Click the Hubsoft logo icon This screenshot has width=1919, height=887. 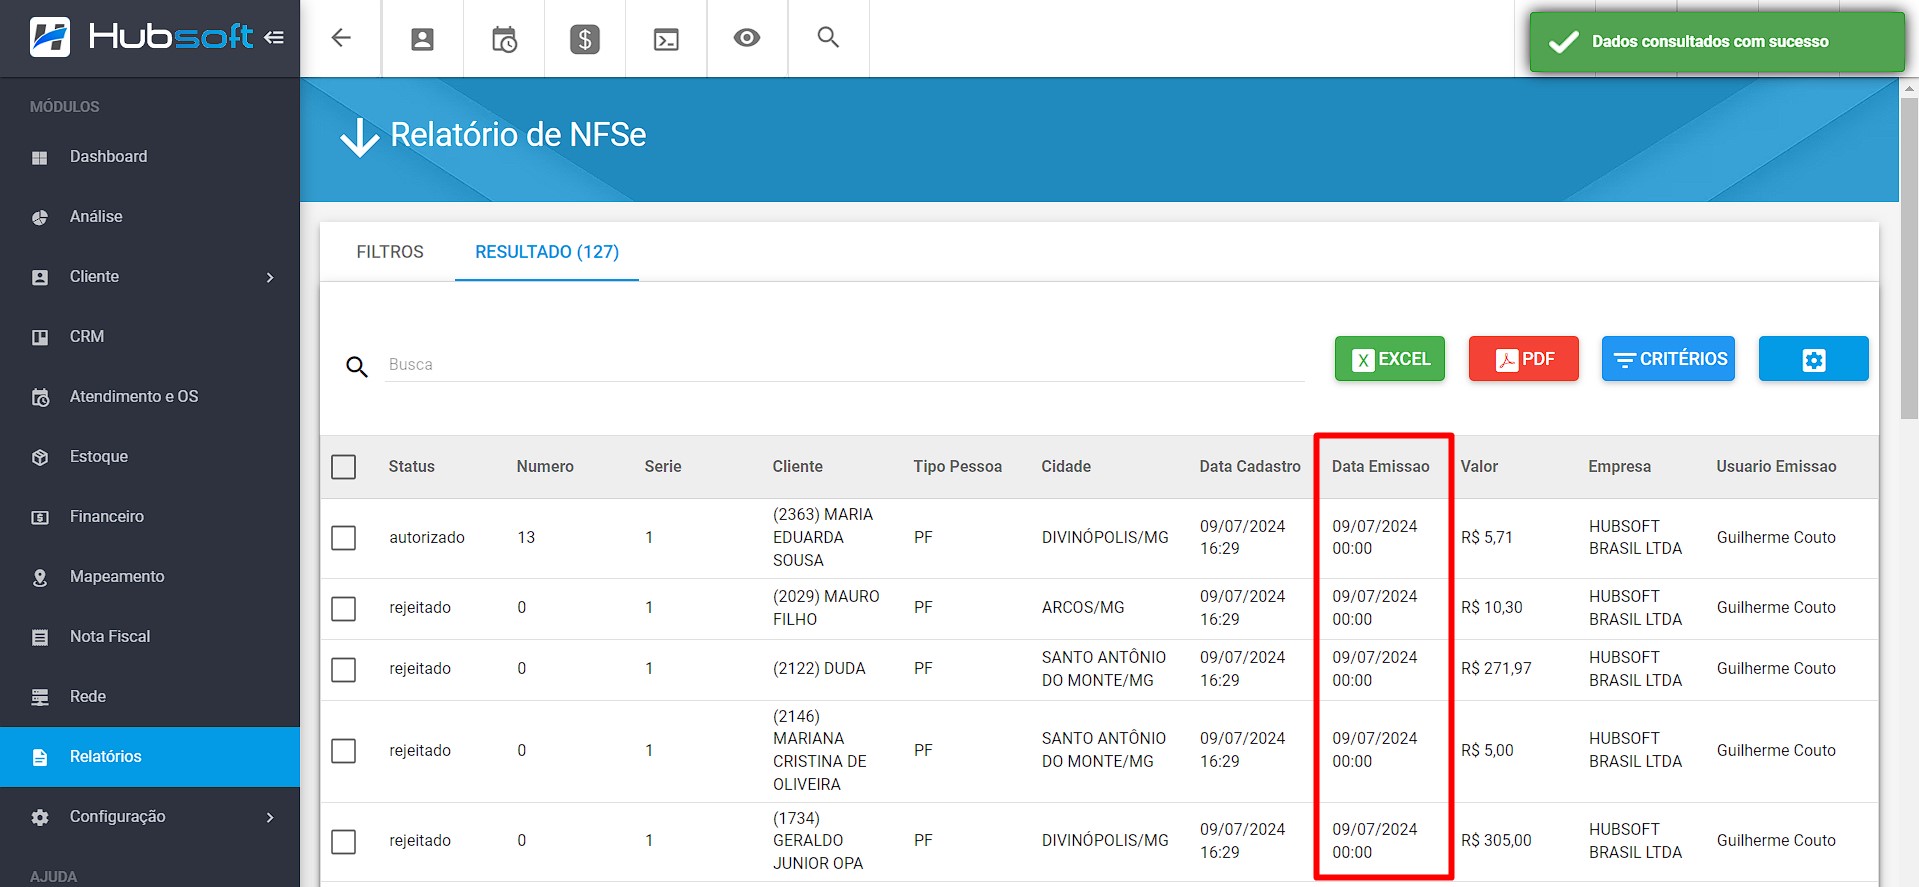50,37
